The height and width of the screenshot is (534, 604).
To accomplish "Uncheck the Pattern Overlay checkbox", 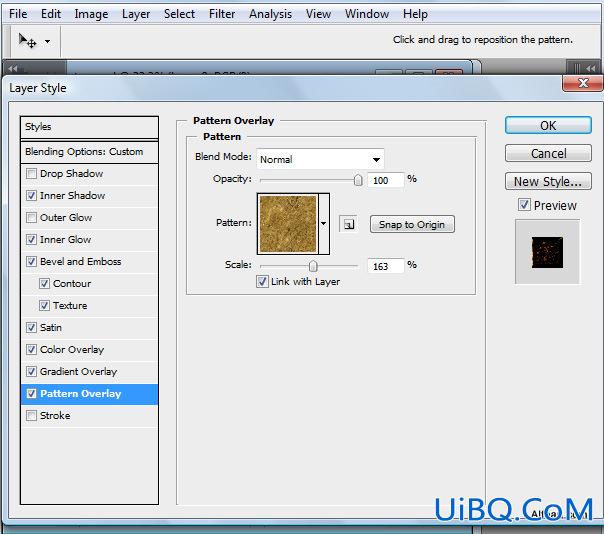I will coord(31,393).
